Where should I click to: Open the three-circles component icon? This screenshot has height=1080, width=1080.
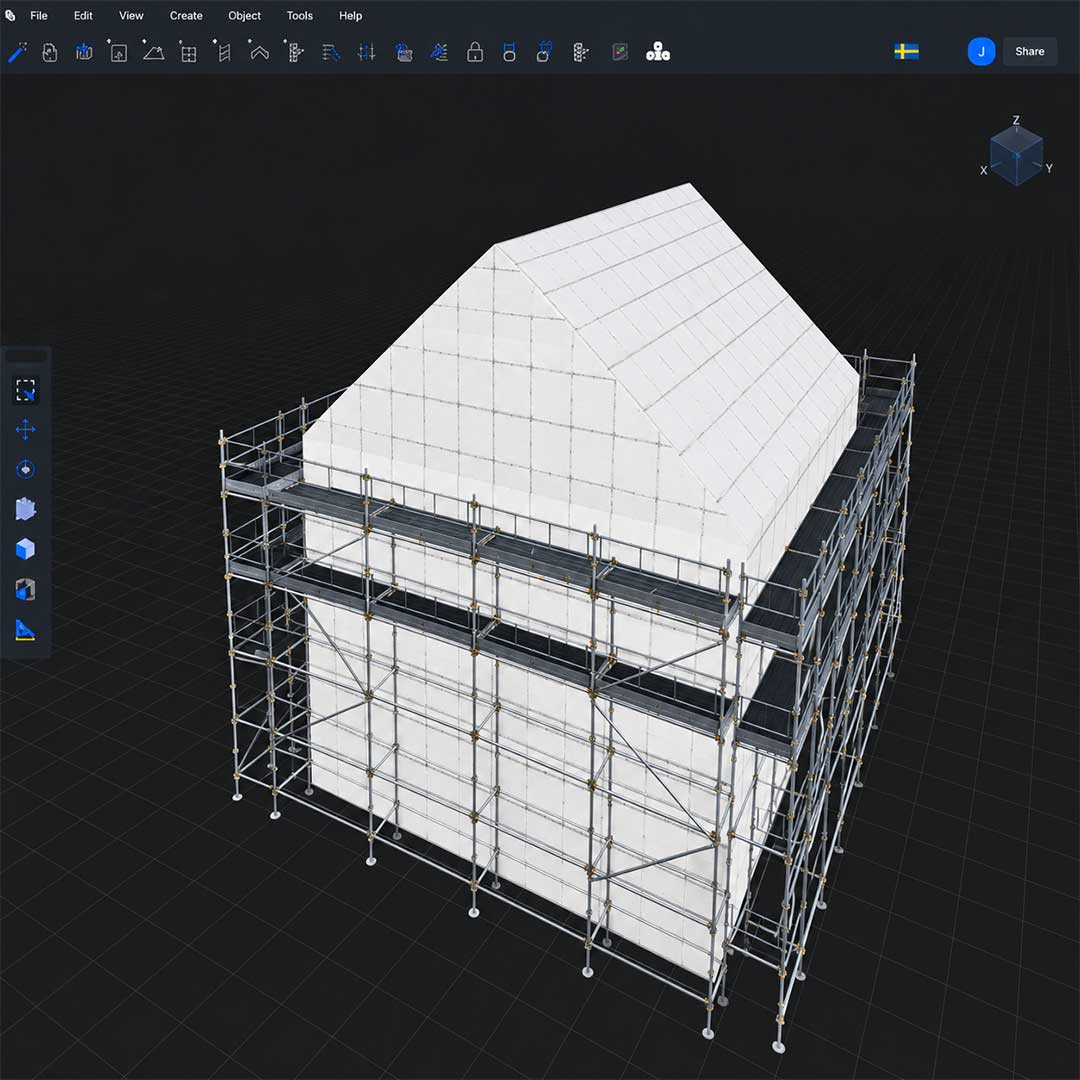(658, 52)
